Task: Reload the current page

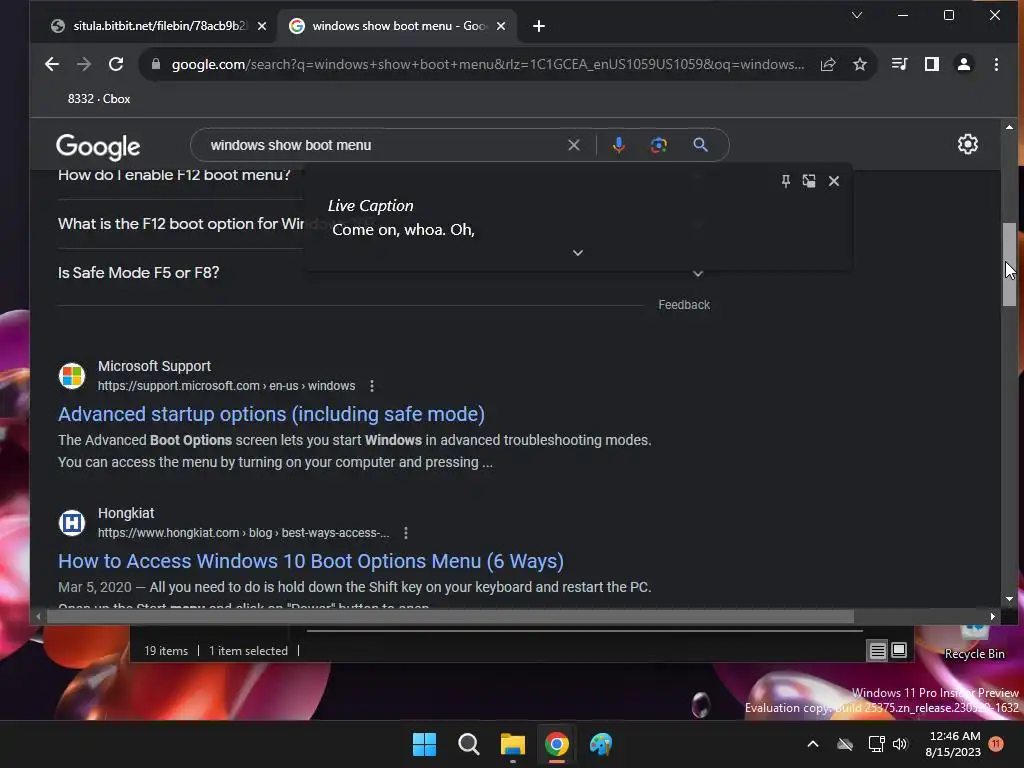Action: point(116,64)
